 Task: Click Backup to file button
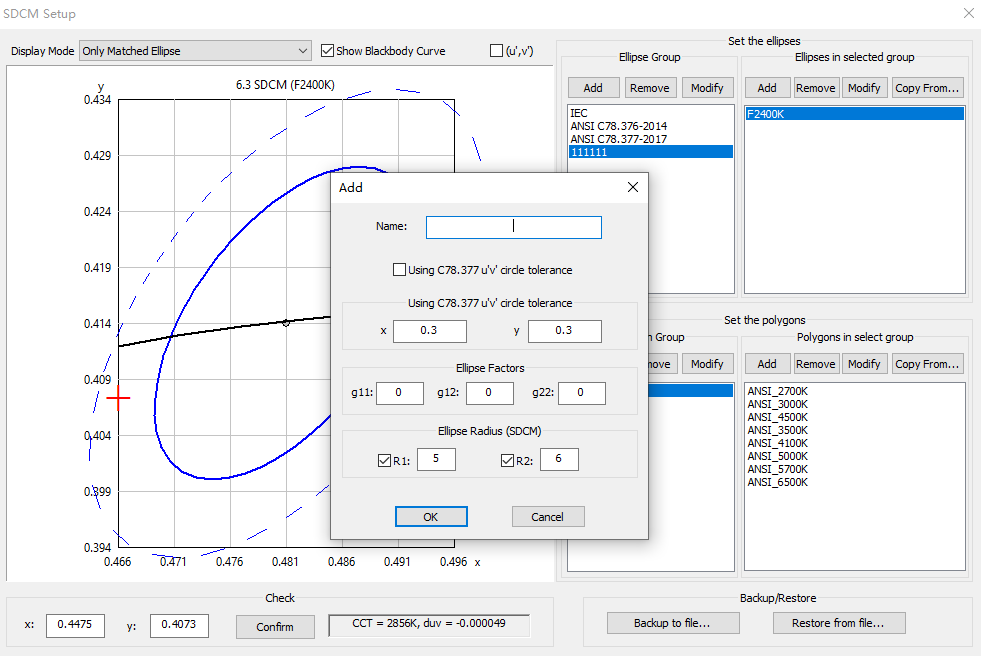tap(673, 623)
